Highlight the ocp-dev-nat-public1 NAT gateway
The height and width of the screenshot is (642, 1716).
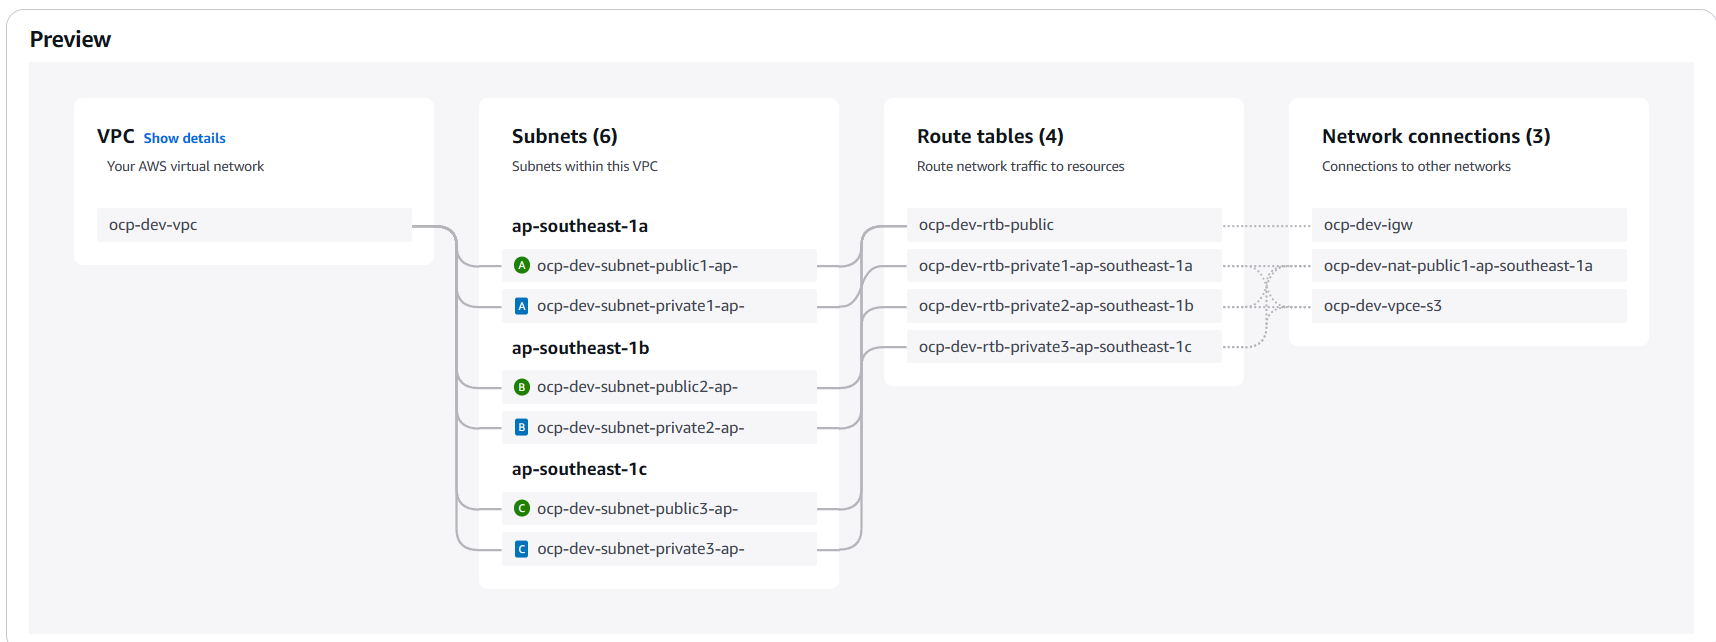[x=1468, y=266]
